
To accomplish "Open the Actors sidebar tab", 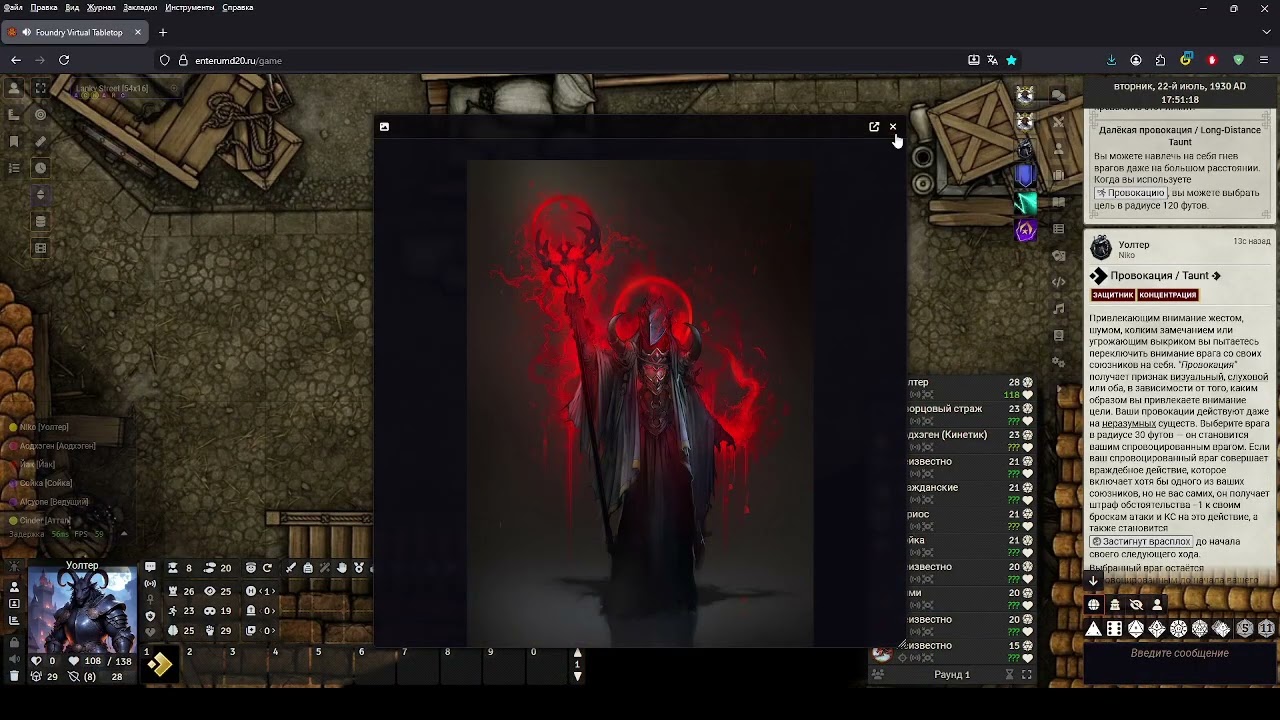I will (1059, 149).
